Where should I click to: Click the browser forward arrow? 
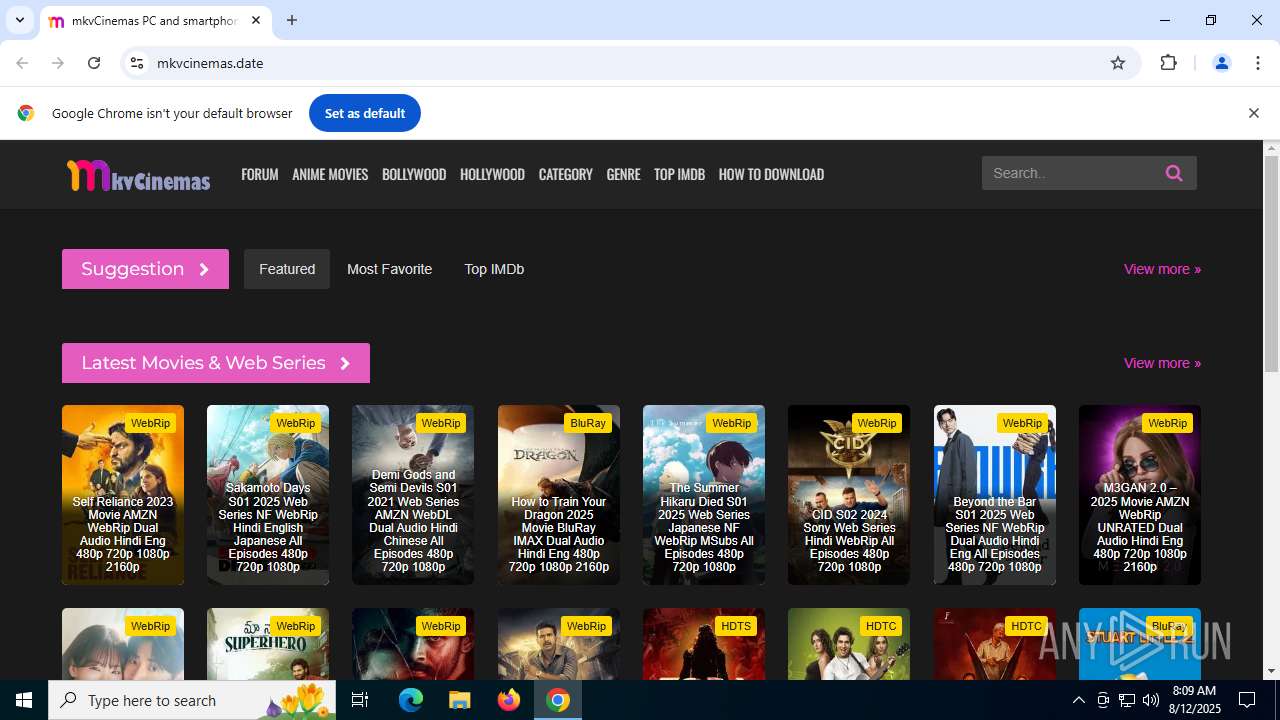58,63
